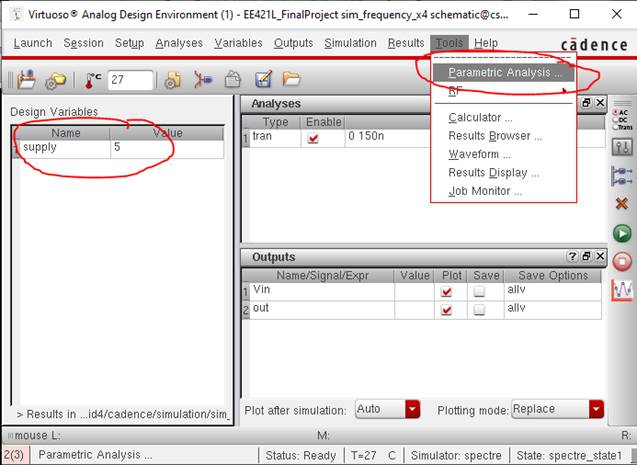Image resolution: width=637 pixels, height=465 pixels.
Task: Toggle the Plot checkbox for out
Action: coord(446,310)
